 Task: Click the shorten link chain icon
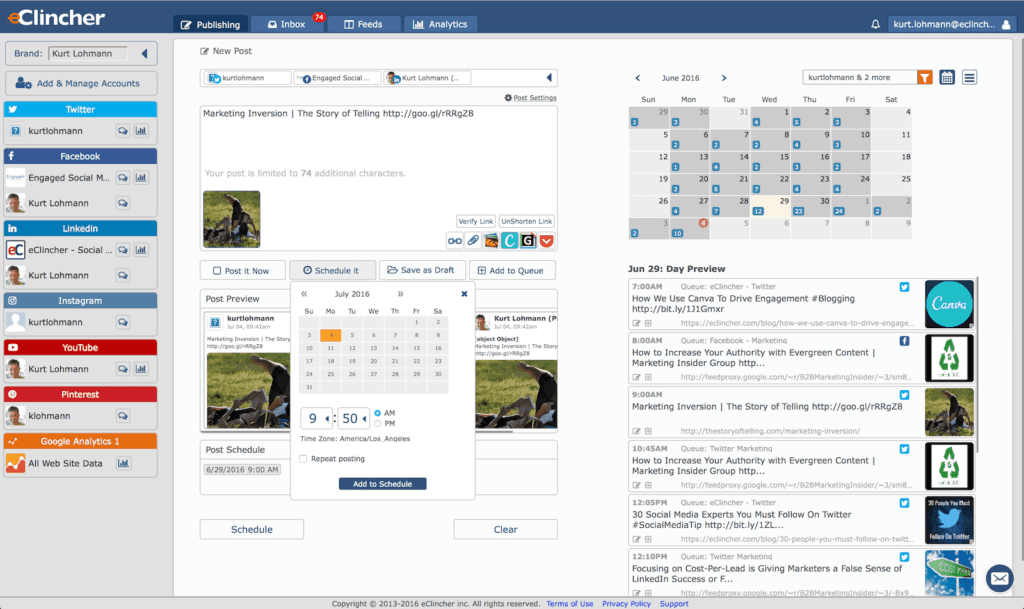pos(455,241)
